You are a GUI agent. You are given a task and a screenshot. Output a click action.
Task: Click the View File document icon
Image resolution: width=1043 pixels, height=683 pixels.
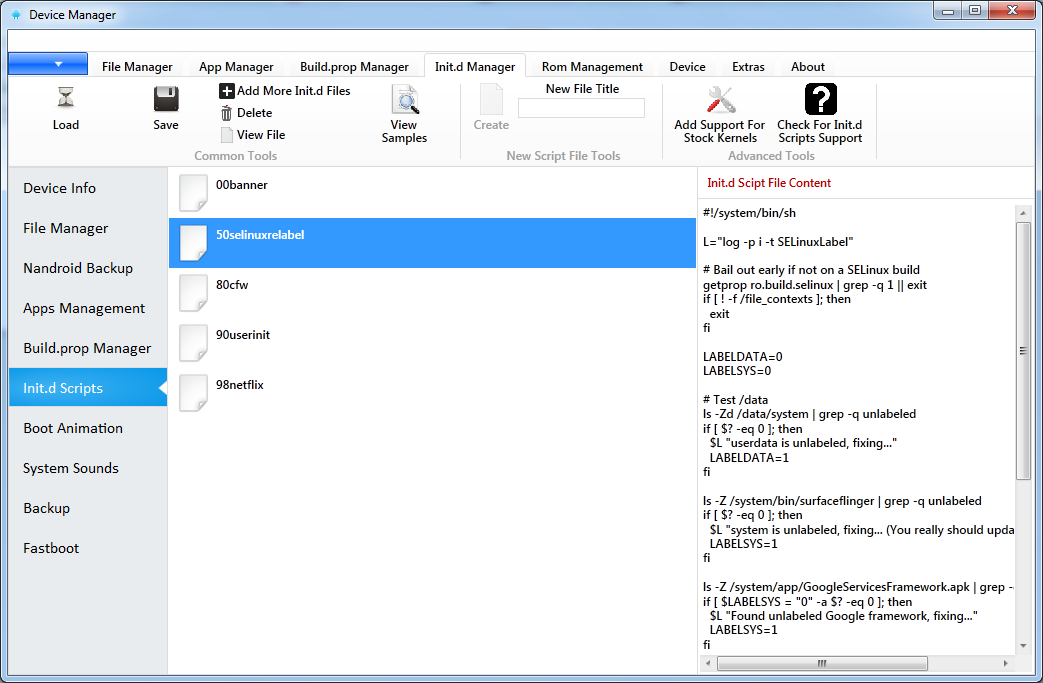click(227, 135)
